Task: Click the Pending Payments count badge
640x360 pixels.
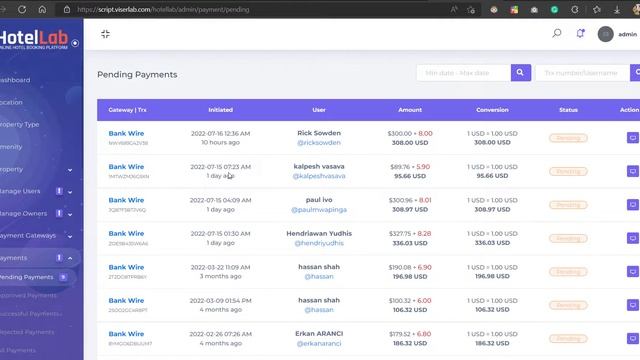Action: point(63,277)
